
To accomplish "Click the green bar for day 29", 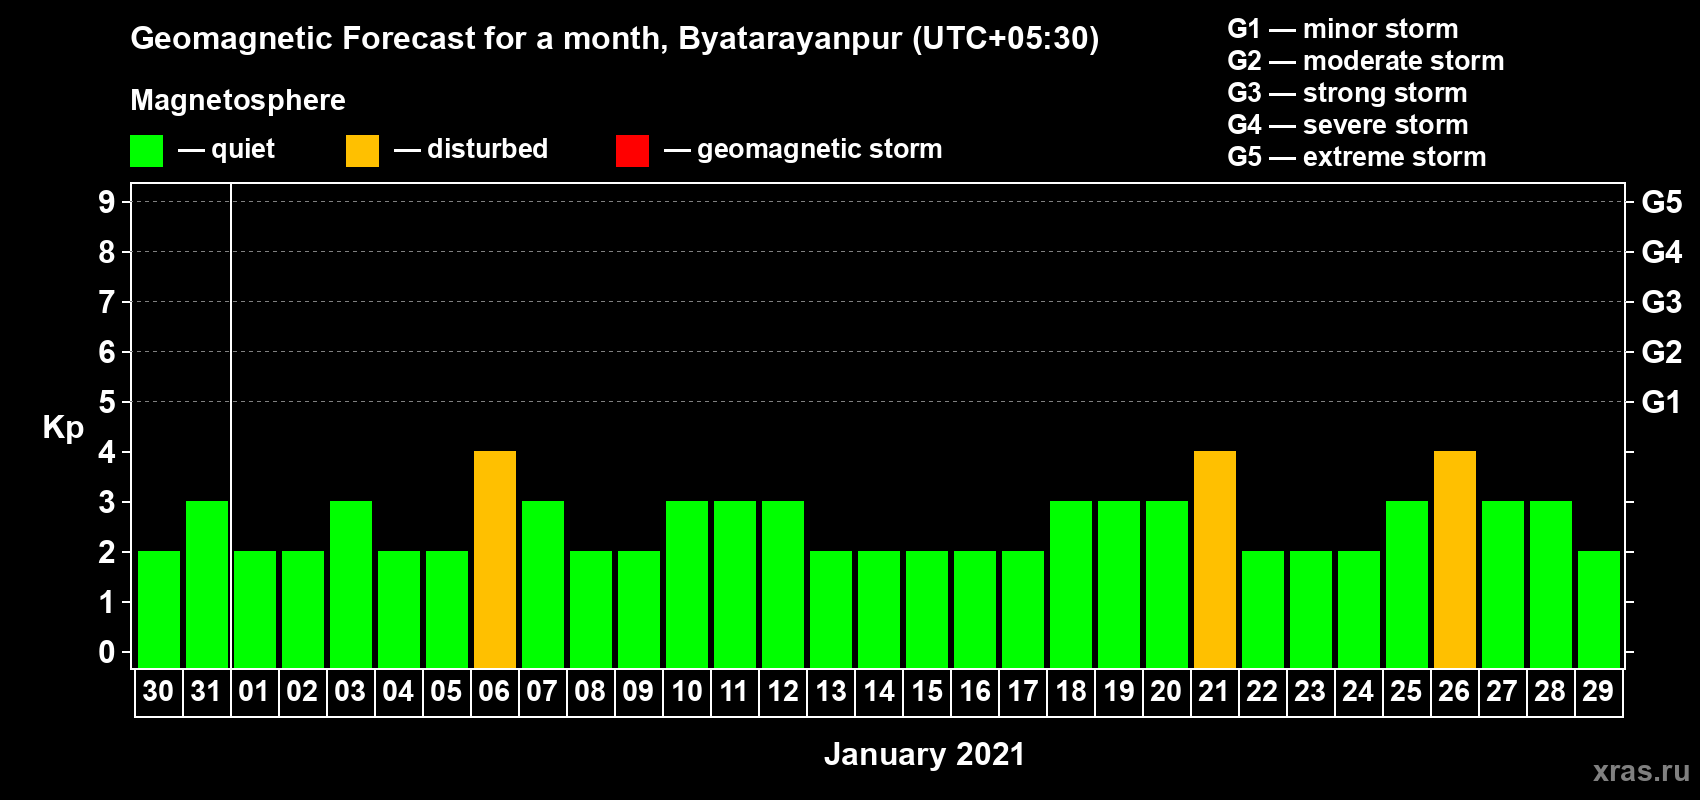I will point(1599,609).
